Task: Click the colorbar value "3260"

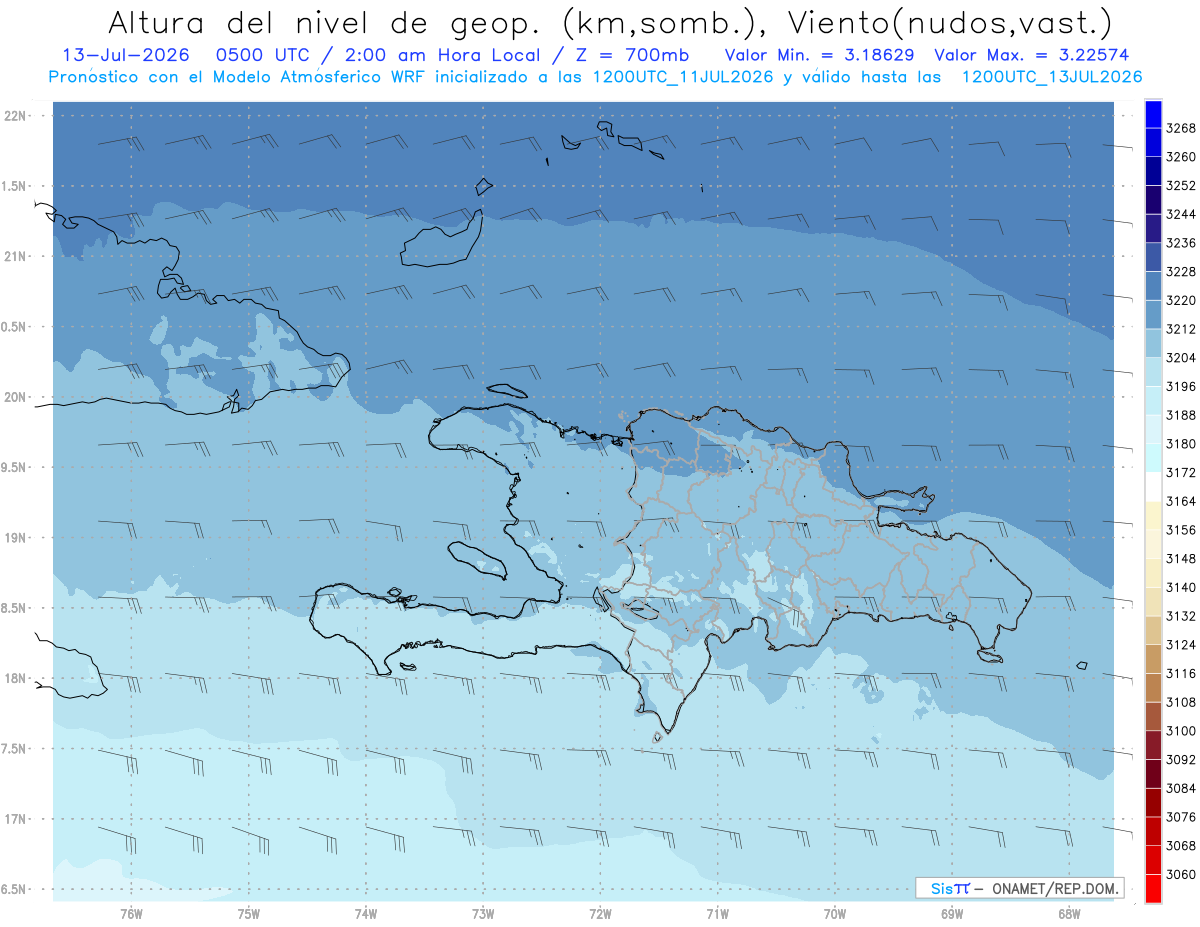Action: [1181, 157]
